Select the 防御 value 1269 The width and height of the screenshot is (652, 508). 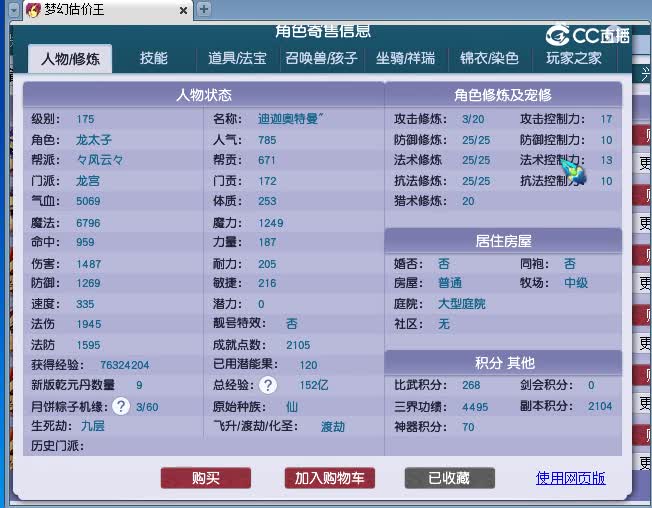(88, 284)
